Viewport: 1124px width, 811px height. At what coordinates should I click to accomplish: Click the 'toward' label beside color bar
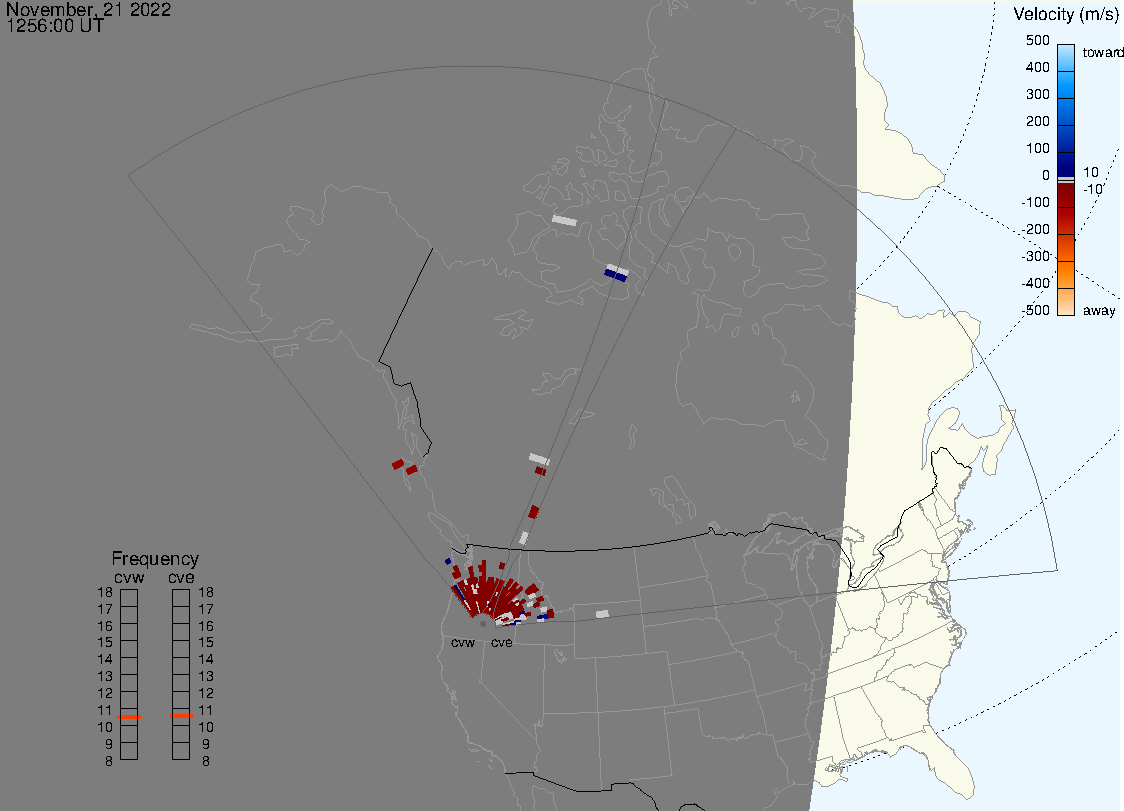click(x=1102, y=52)
